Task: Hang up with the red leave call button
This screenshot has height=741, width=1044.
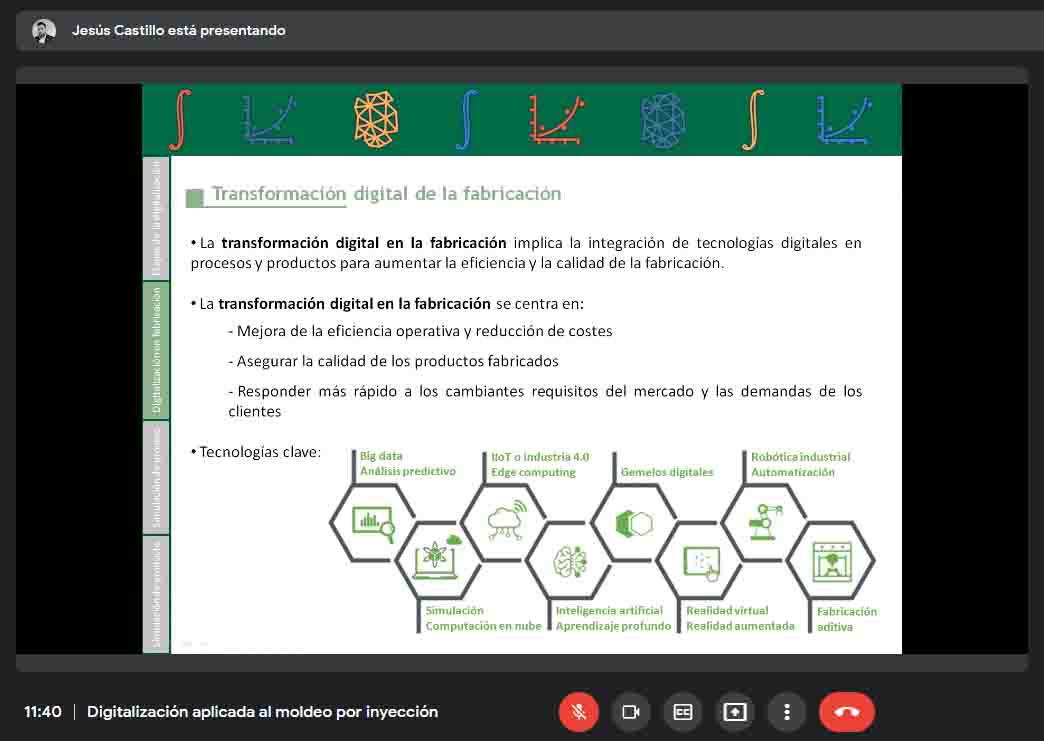Action: click(847, 712)
